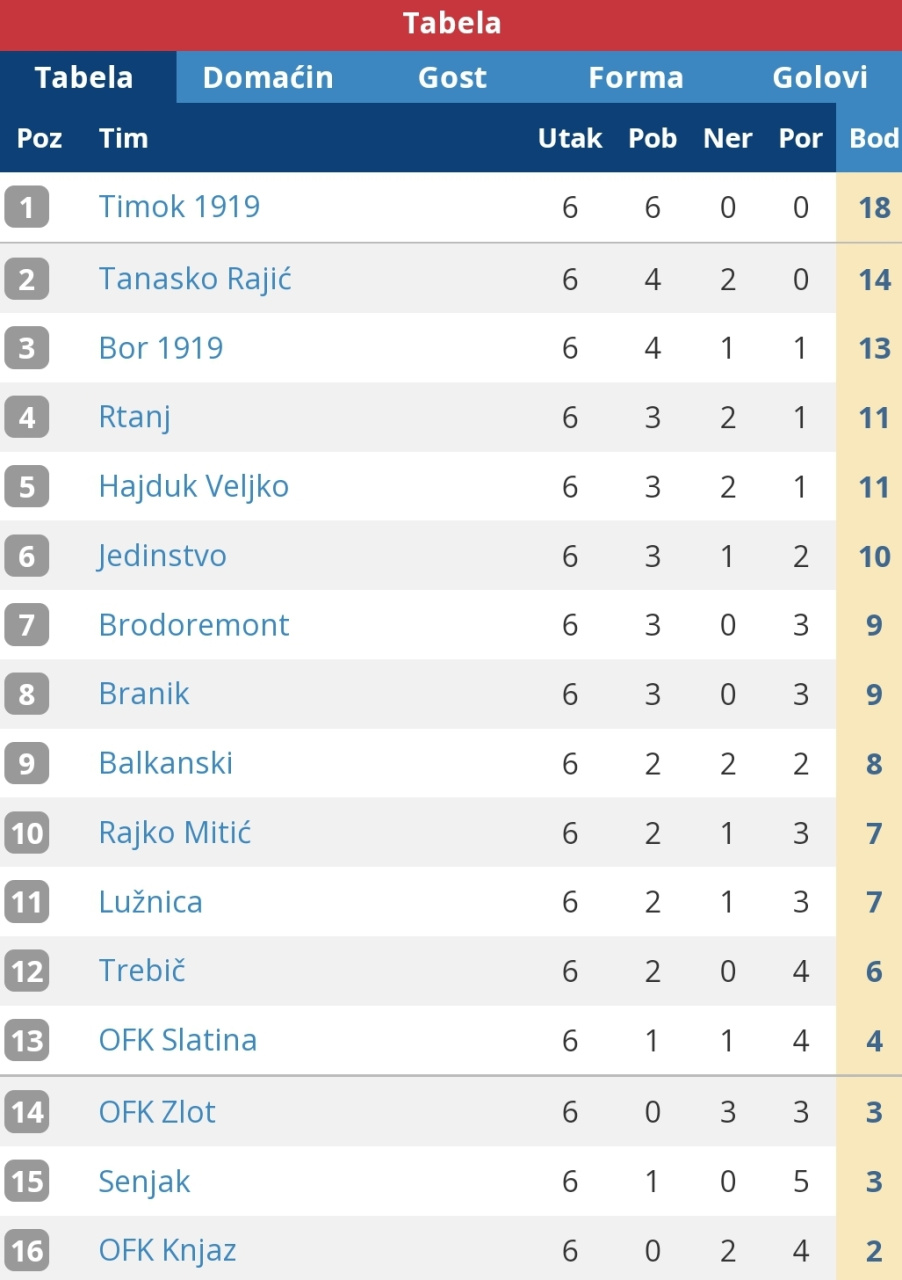Screen dimensions: 902x1280
Task: Click the position 16 badge
Action: (27, 1251)
